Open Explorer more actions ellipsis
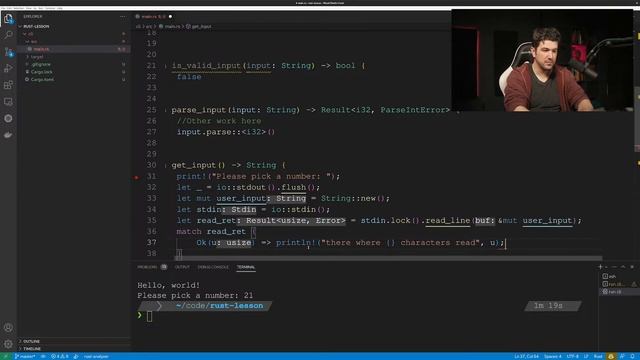This screenshot has height=360, width=640. pyautogui.click(x=122, y=16)
